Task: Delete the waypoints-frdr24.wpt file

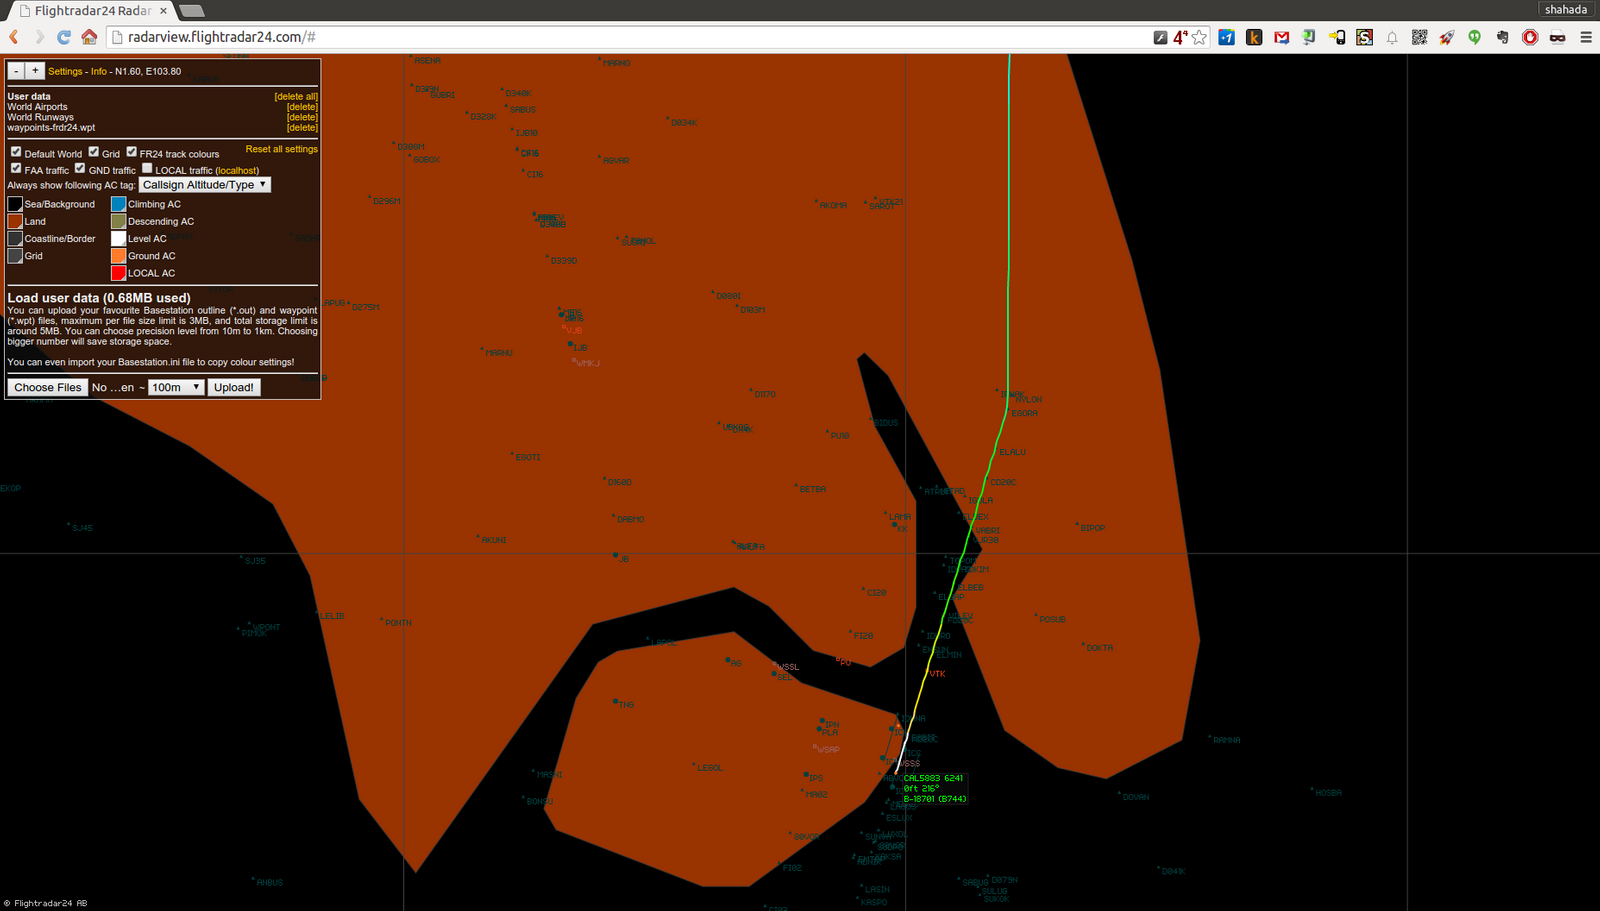Action: 302,128
